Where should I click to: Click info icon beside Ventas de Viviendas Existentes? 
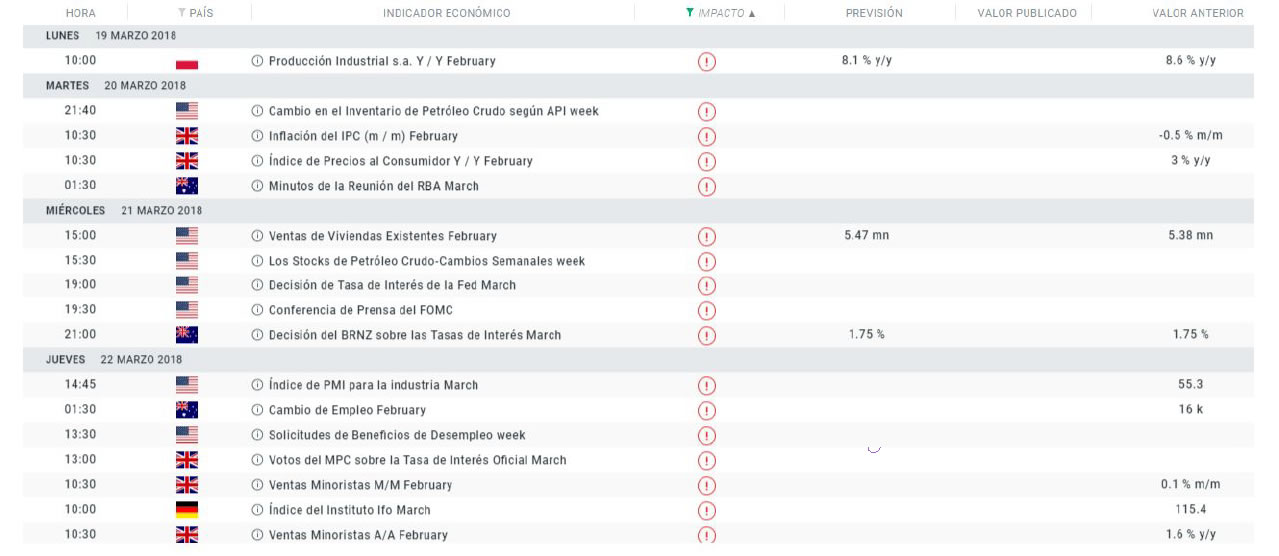[257, 236]
